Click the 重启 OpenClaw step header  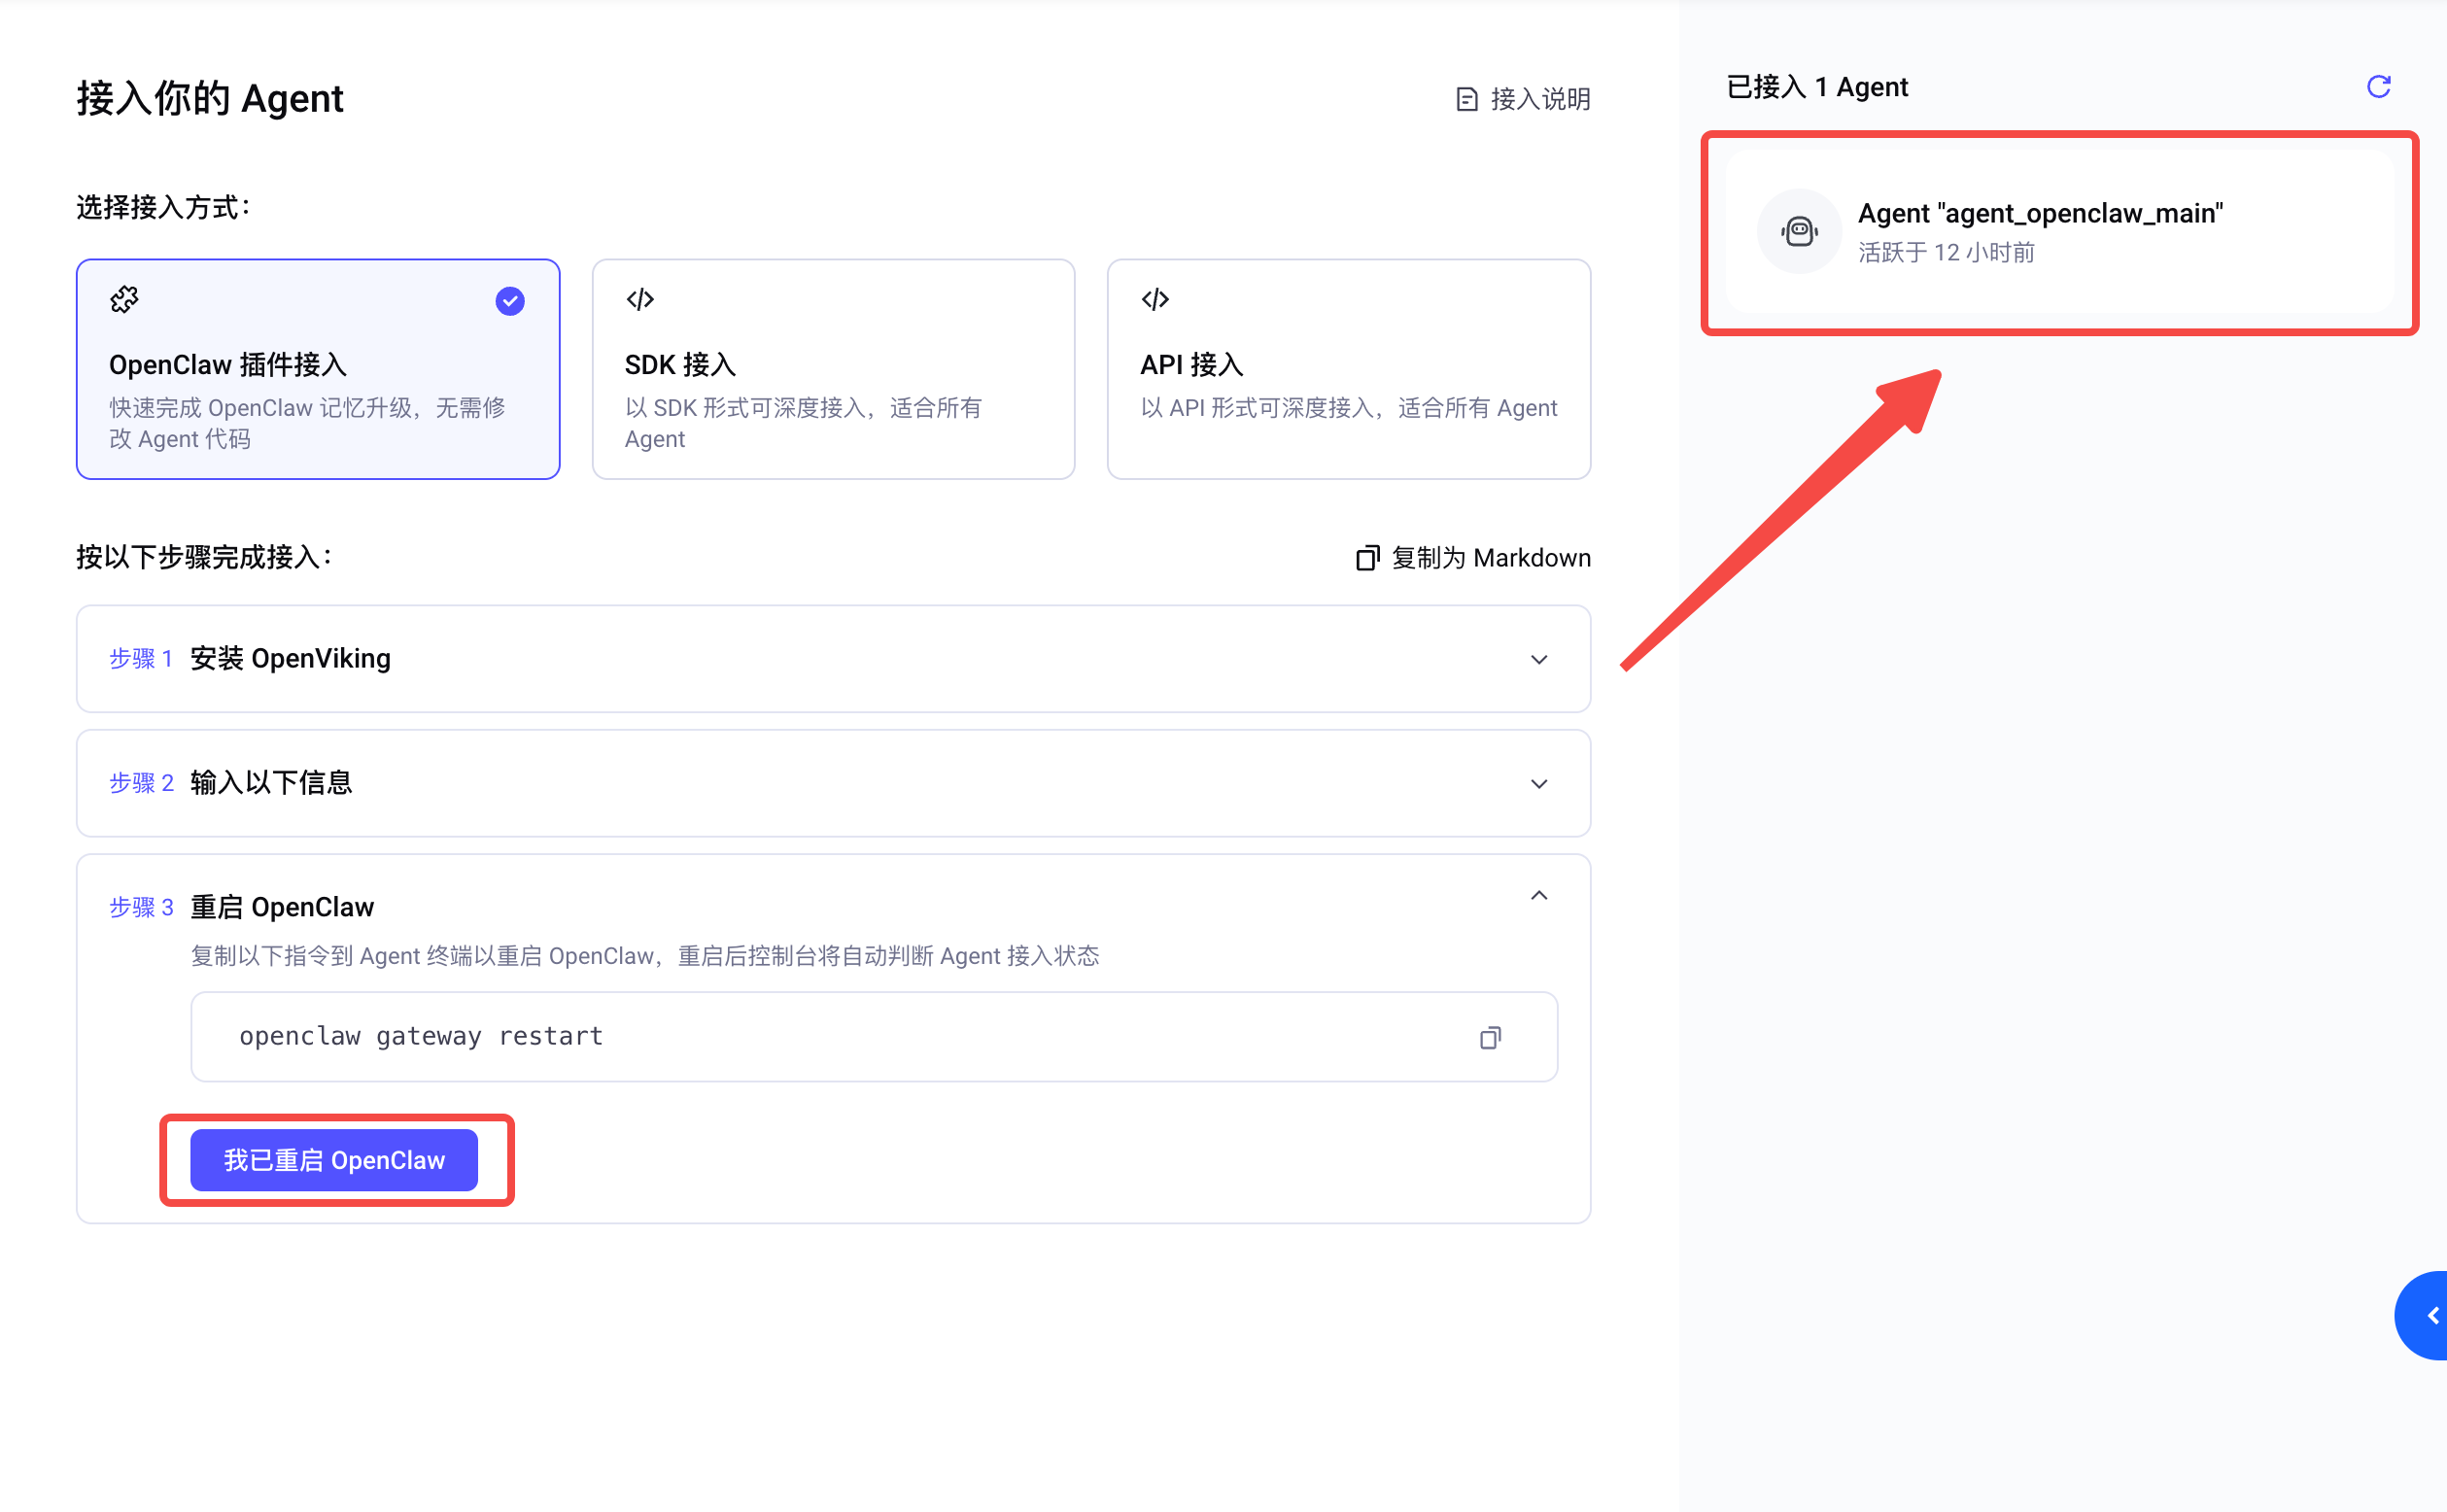[282, 907]
